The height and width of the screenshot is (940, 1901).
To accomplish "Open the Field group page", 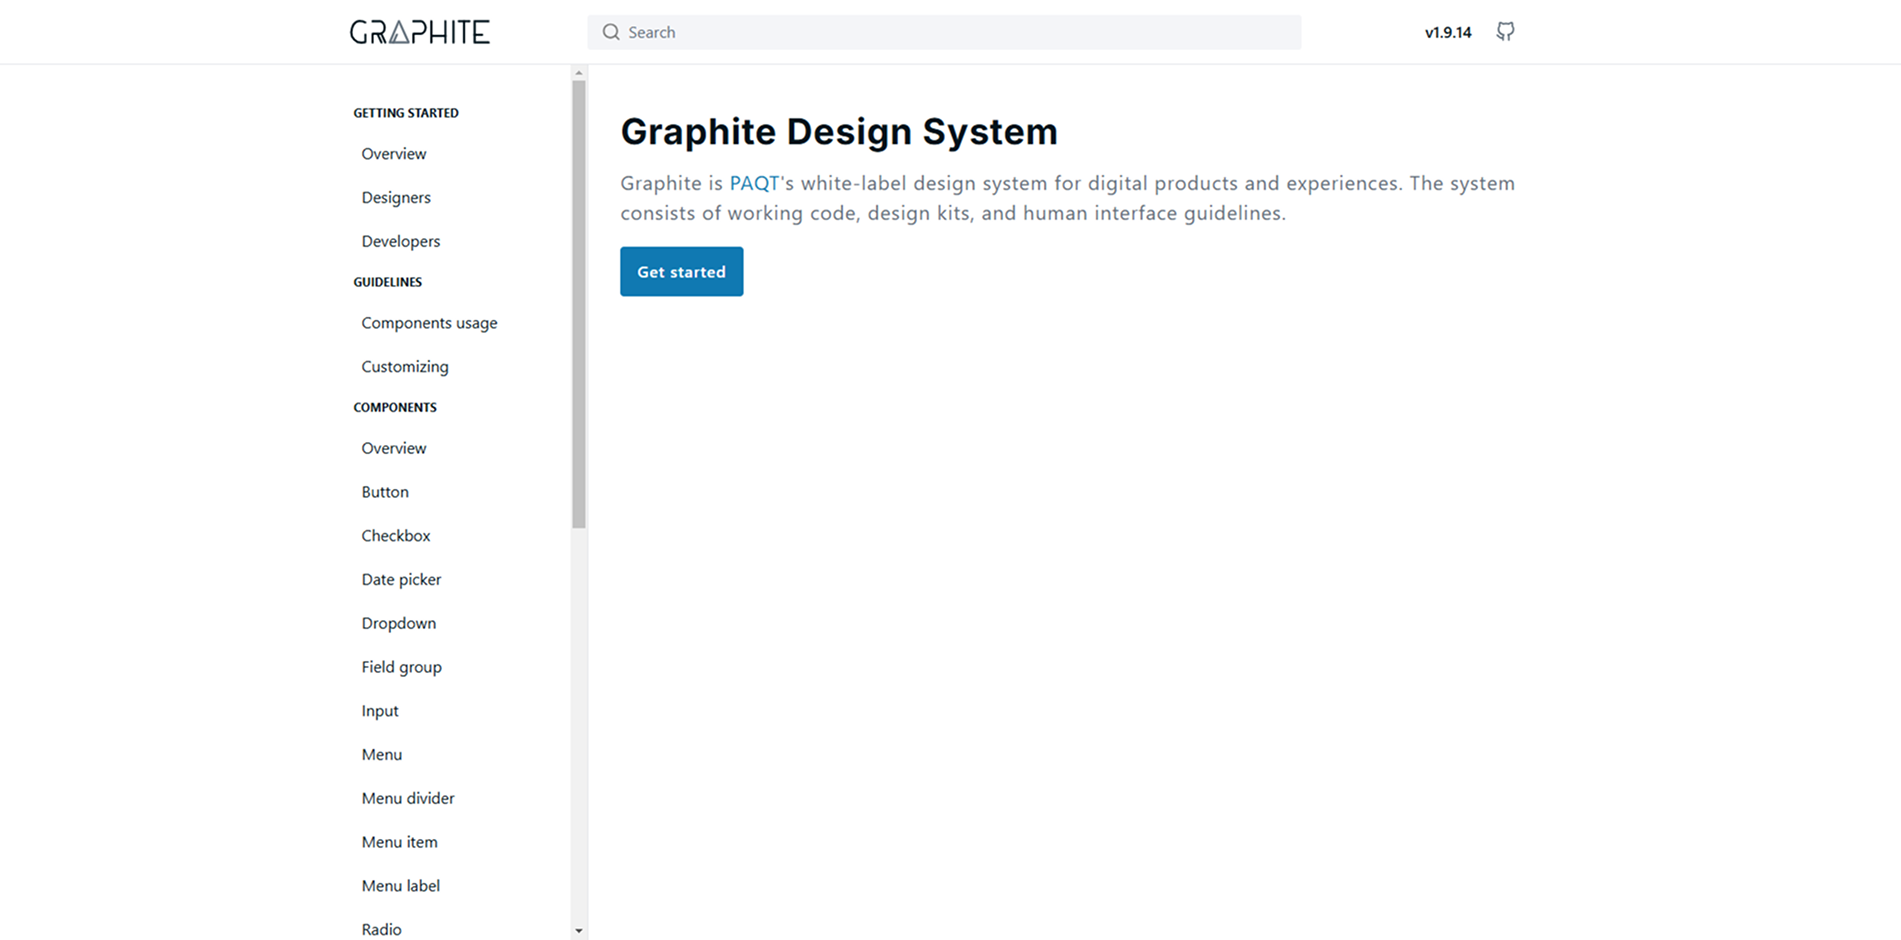I will point(401,667).
